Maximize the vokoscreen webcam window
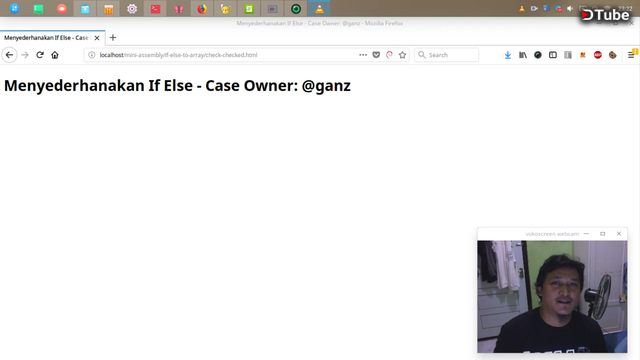This screenshot has width=640, height=360. [x=602, y=233]
